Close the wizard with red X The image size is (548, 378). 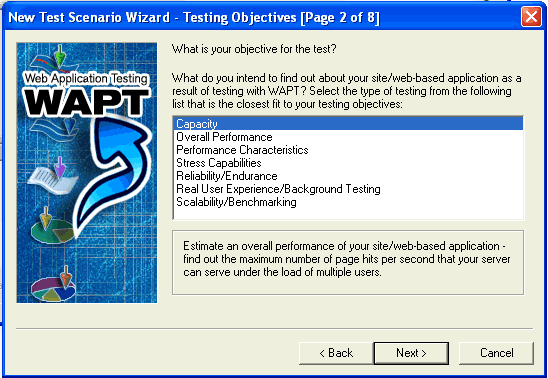click(x=531, y=17)
